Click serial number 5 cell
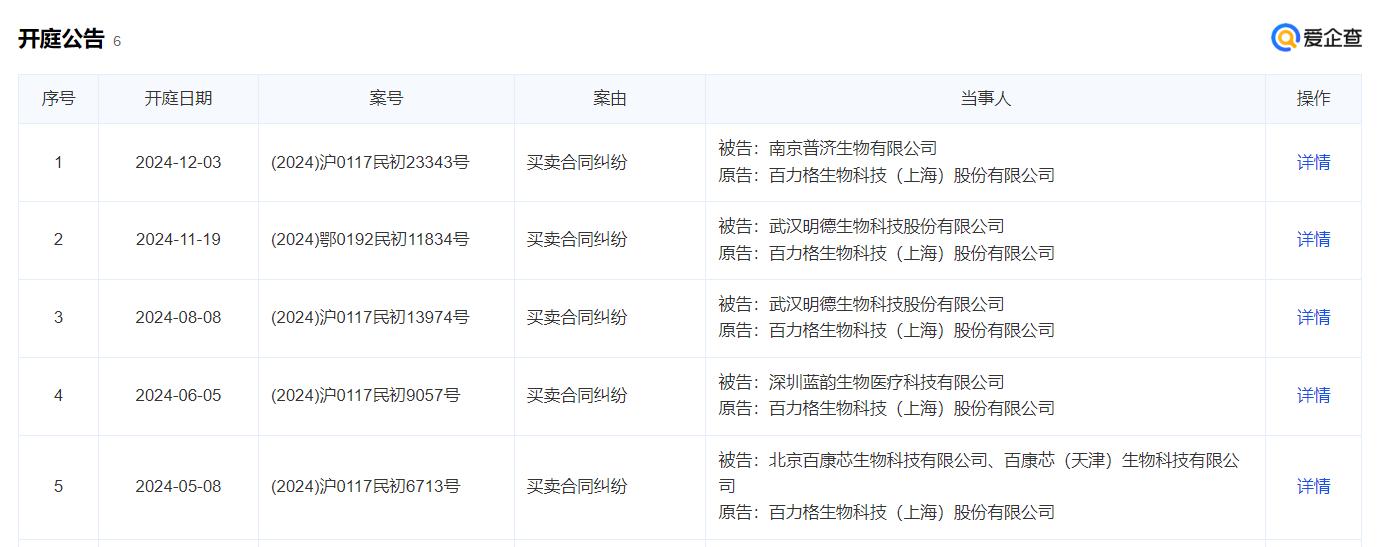The width and height of the screenshot is (1378, 547). 58,486
